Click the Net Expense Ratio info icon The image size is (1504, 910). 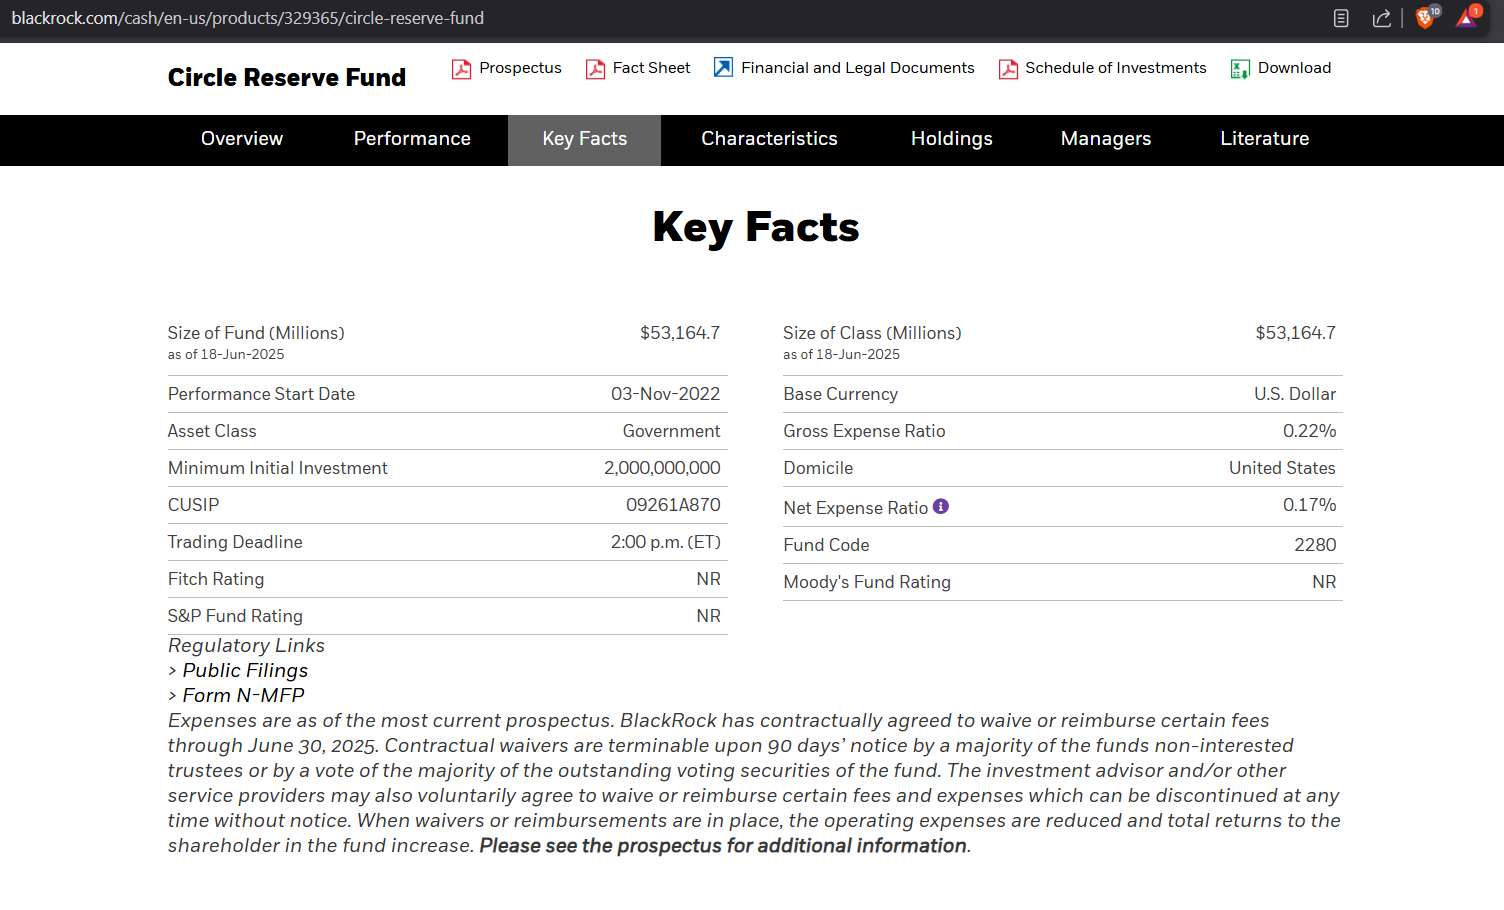(941, 506)
